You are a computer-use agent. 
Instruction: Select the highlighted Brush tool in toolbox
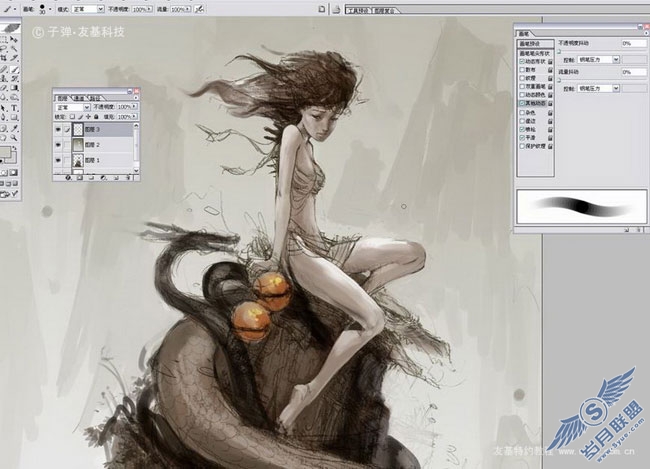tap(14, 69)
